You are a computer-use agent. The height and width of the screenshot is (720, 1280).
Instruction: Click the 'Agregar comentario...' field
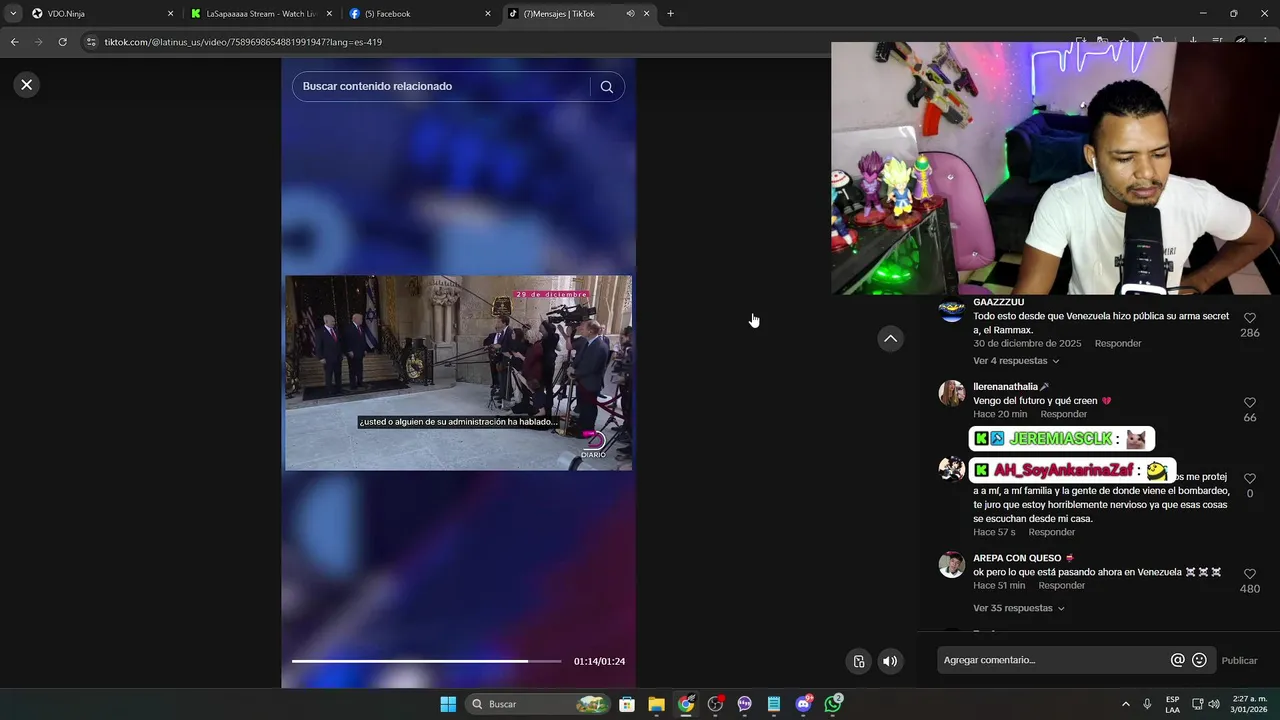pyautogui.click(x=1052, y=660)
